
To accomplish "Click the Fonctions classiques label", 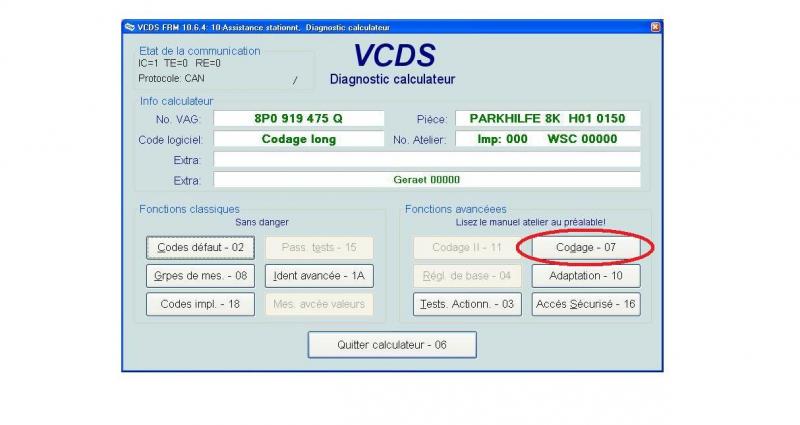I will pyautogui.click(x=189, y=209).
